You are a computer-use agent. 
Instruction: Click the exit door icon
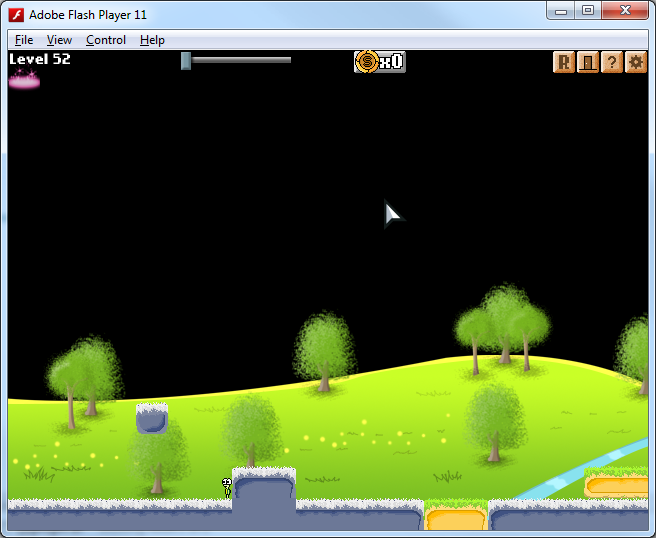click(x=588, y=62)
